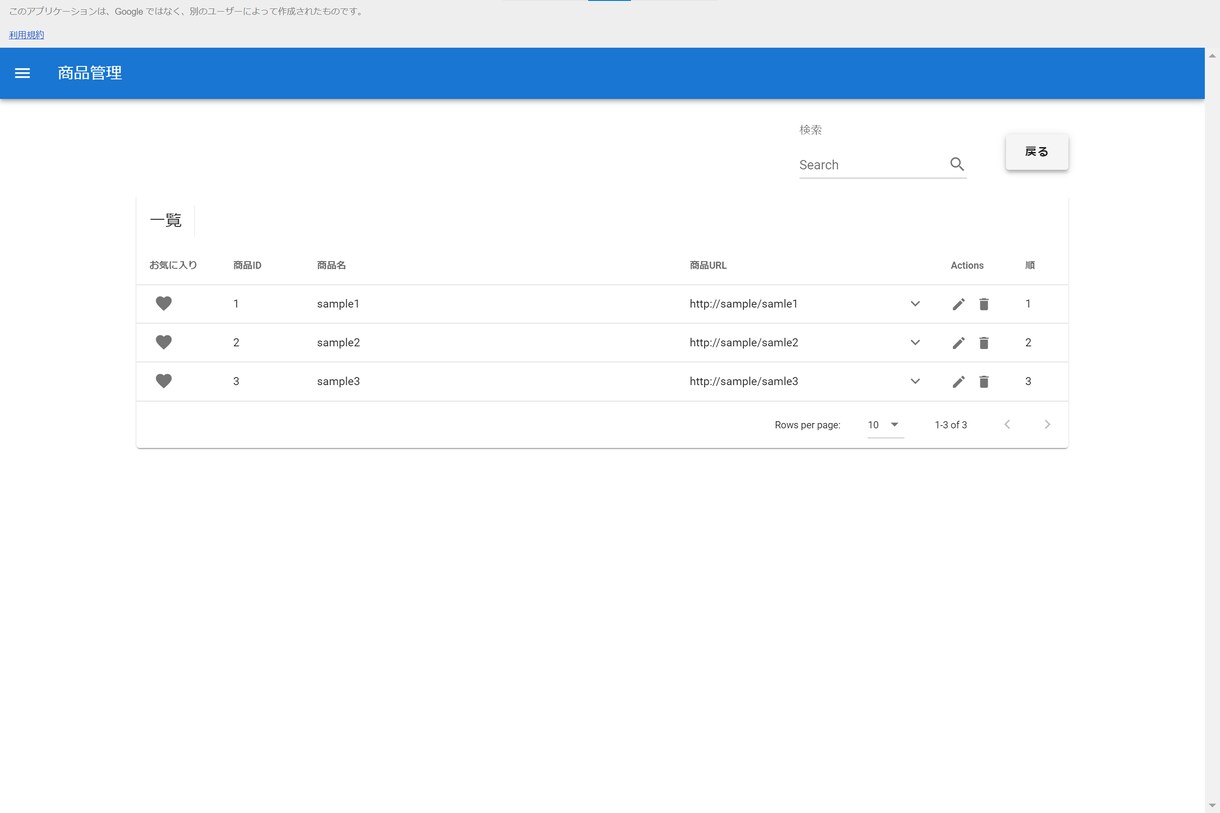The image size is (1220, 813).
Task: Open the Rows per page dropdown
Action: click(x=885, y=425)
